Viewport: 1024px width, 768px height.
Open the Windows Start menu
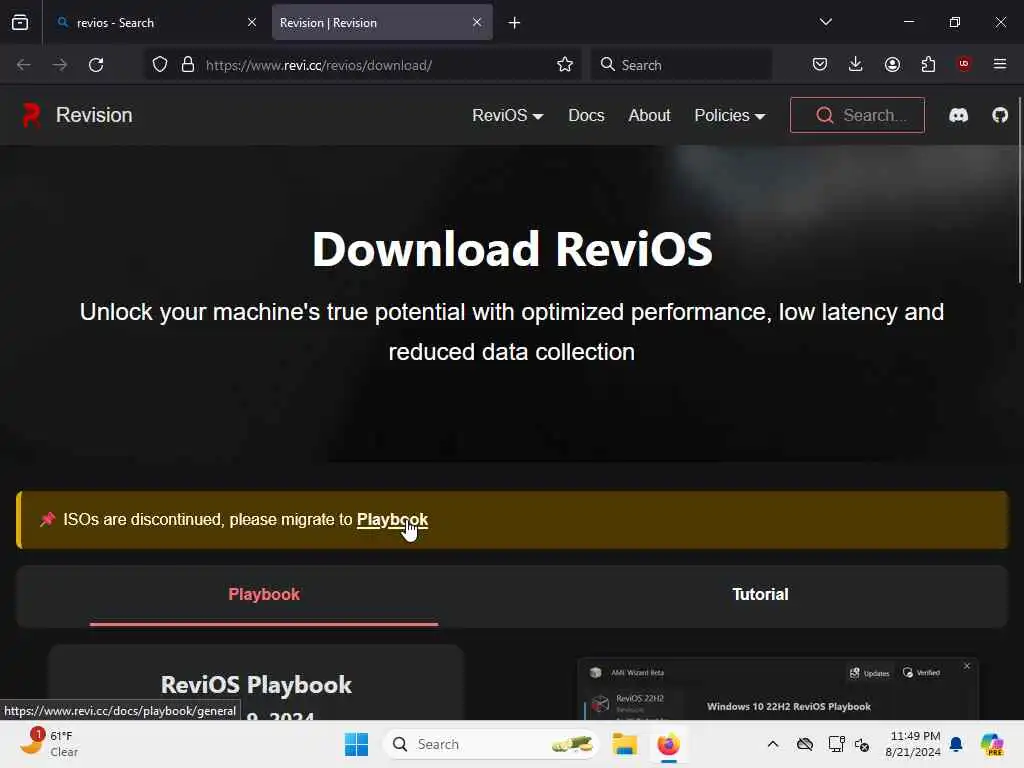point(356,744)
